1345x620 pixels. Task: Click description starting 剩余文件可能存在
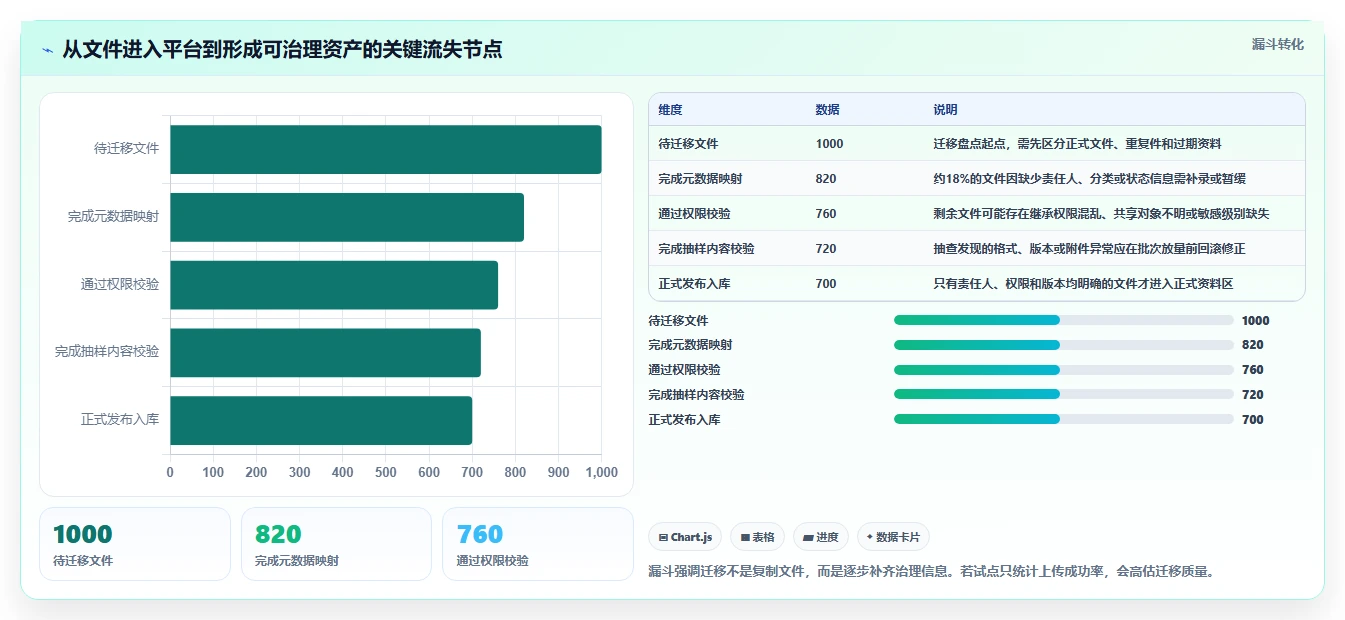pos(1101,214)
